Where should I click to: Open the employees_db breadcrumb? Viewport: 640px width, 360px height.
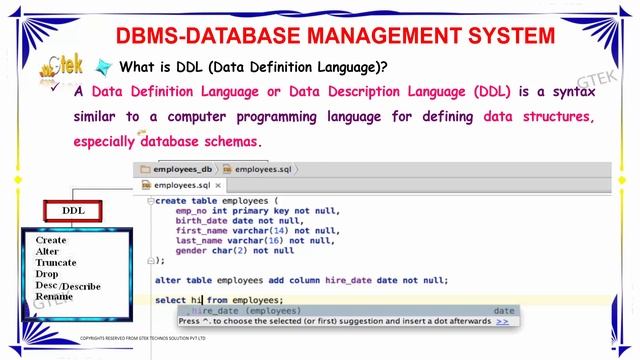[x=182, y=169]
